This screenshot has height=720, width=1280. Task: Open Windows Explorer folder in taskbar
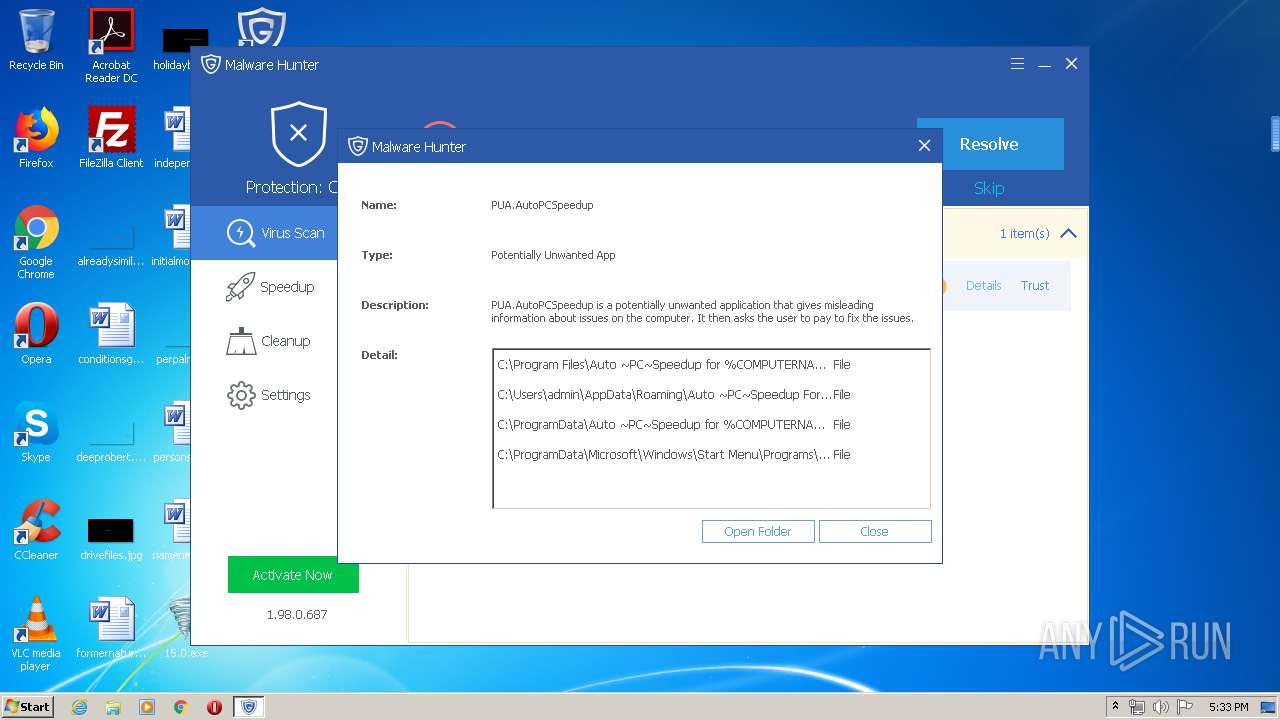113,707
